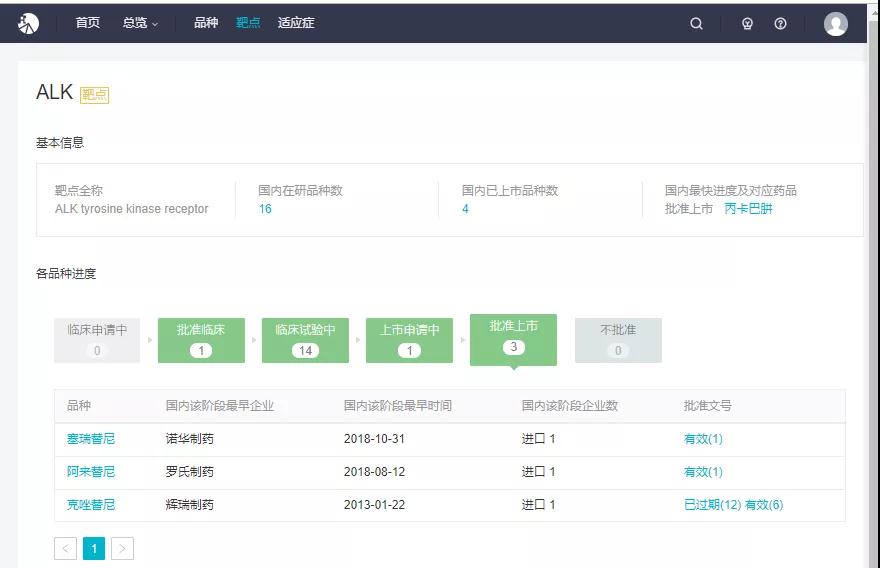
Task: Go to previous page arrow
Action: 66,548
